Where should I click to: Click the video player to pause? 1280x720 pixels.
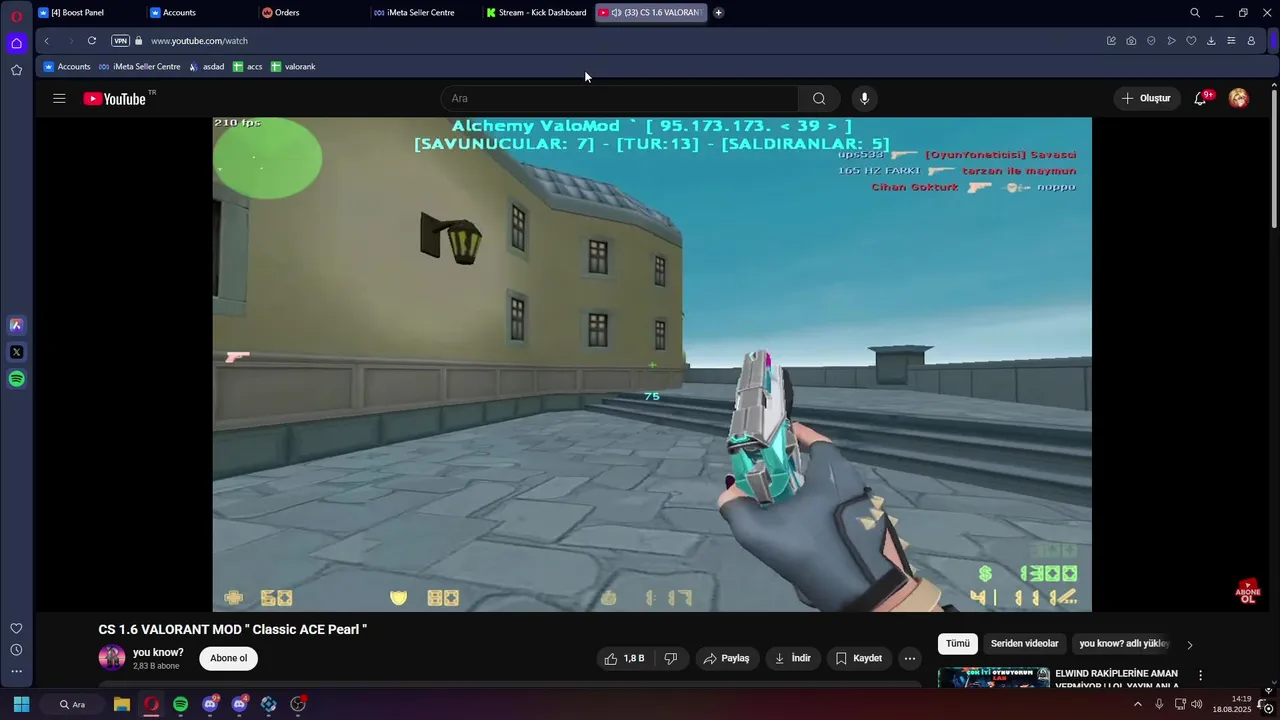pos(652,364)
